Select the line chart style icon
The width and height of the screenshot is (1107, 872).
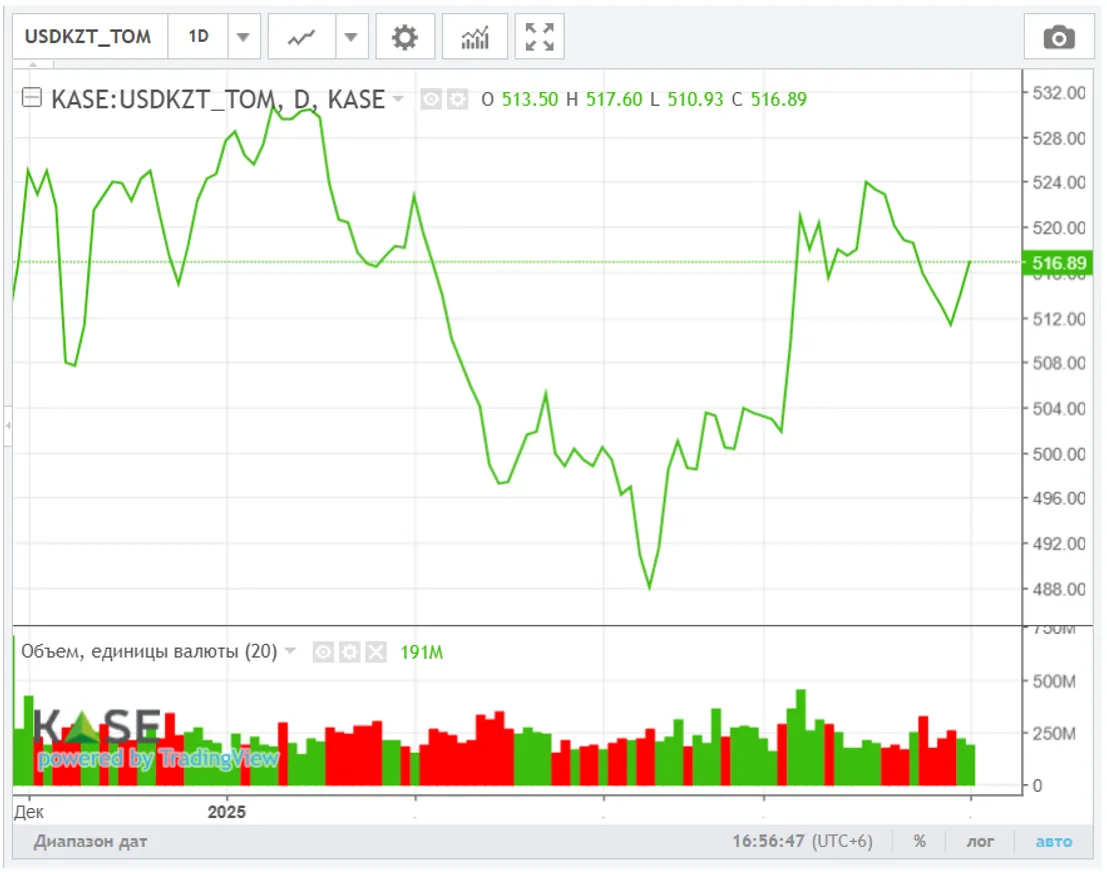click(x=301, y=37)
